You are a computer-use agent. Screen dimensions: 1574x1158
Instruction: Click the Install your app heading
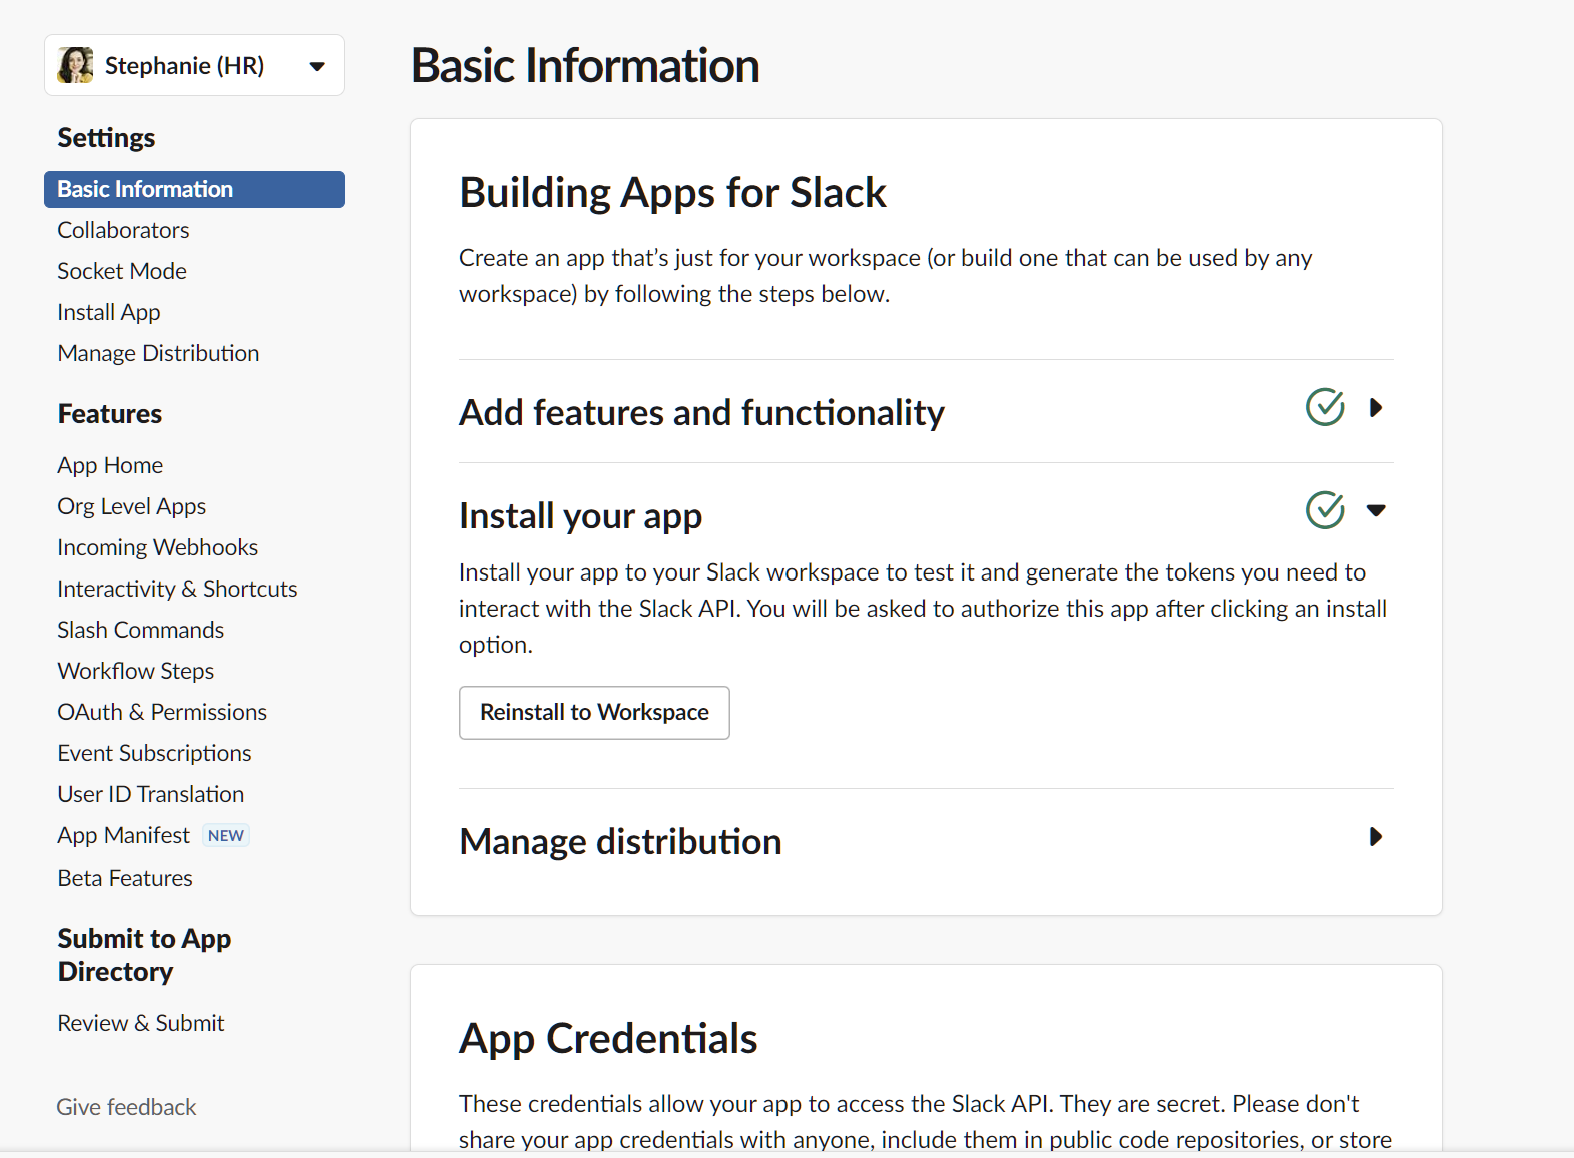(580, 516)
